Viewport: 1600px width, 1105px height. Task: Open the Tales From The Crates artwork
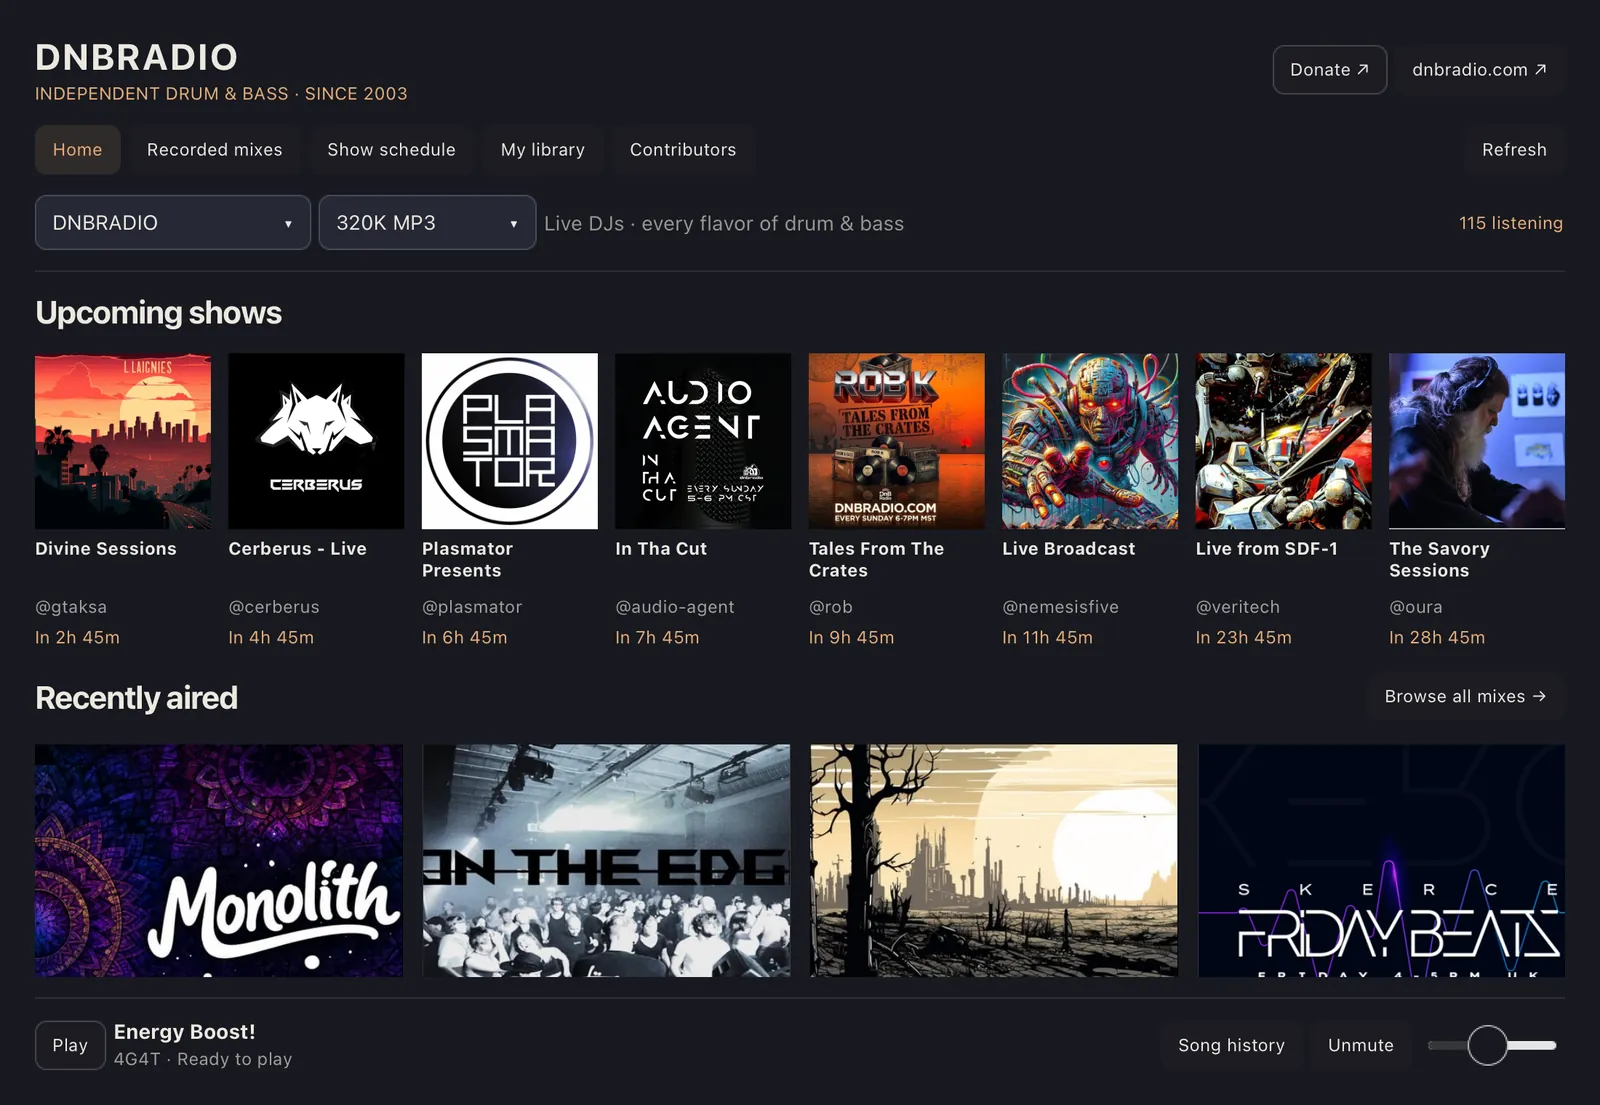click(x=897, y=441)
